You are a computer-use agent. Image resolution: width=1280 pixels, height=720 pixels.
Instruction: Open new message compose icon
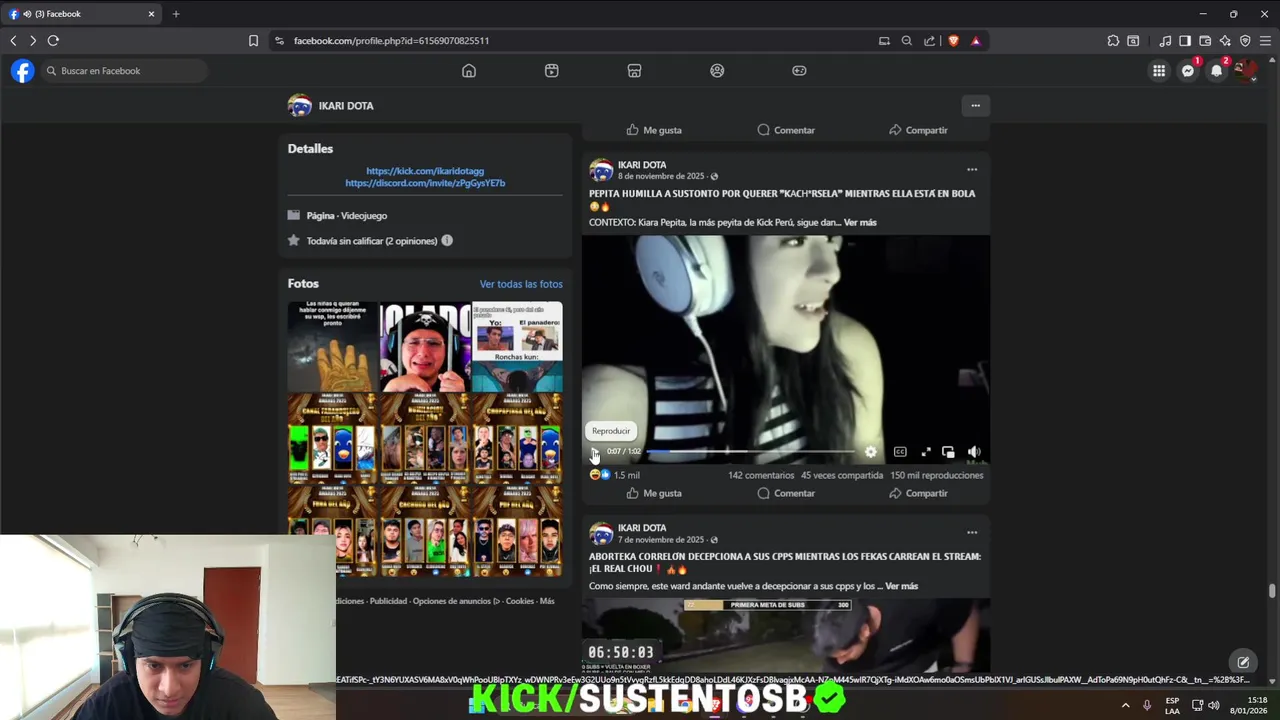pyautogui.click(x=1243, y=662)
